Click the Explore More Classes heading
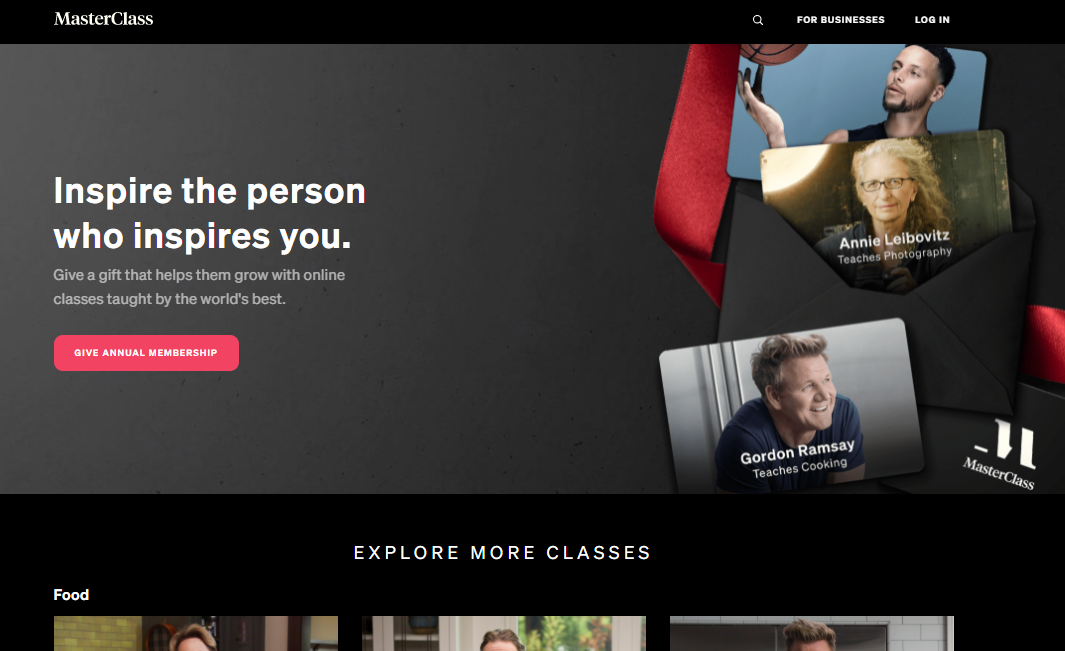Viewport: 1065px width, 651px height. pyautogui.click(x=503, y=552)
